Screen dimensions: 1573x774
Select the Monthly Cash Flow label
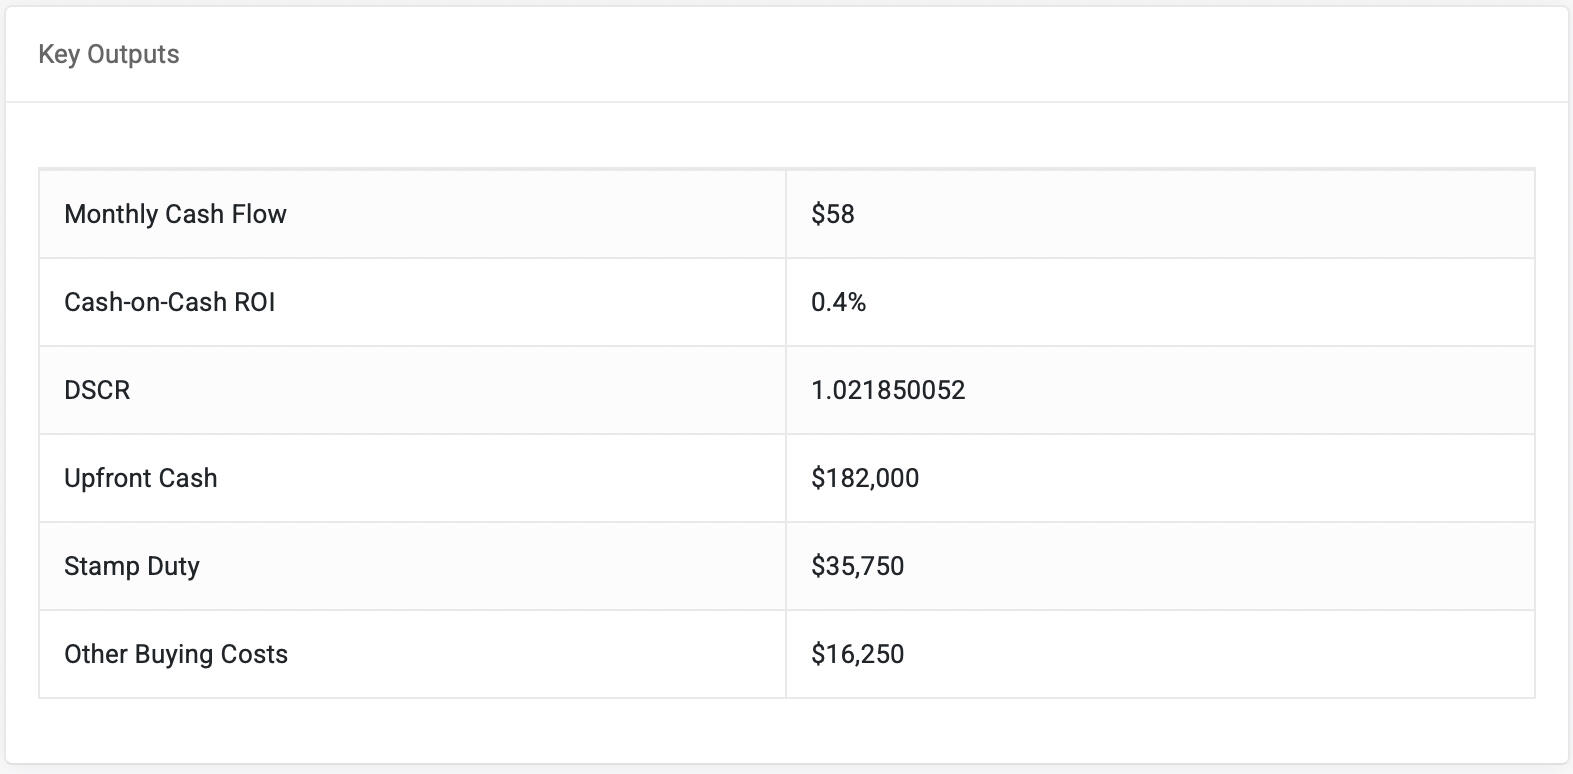[x=175, y=214]
